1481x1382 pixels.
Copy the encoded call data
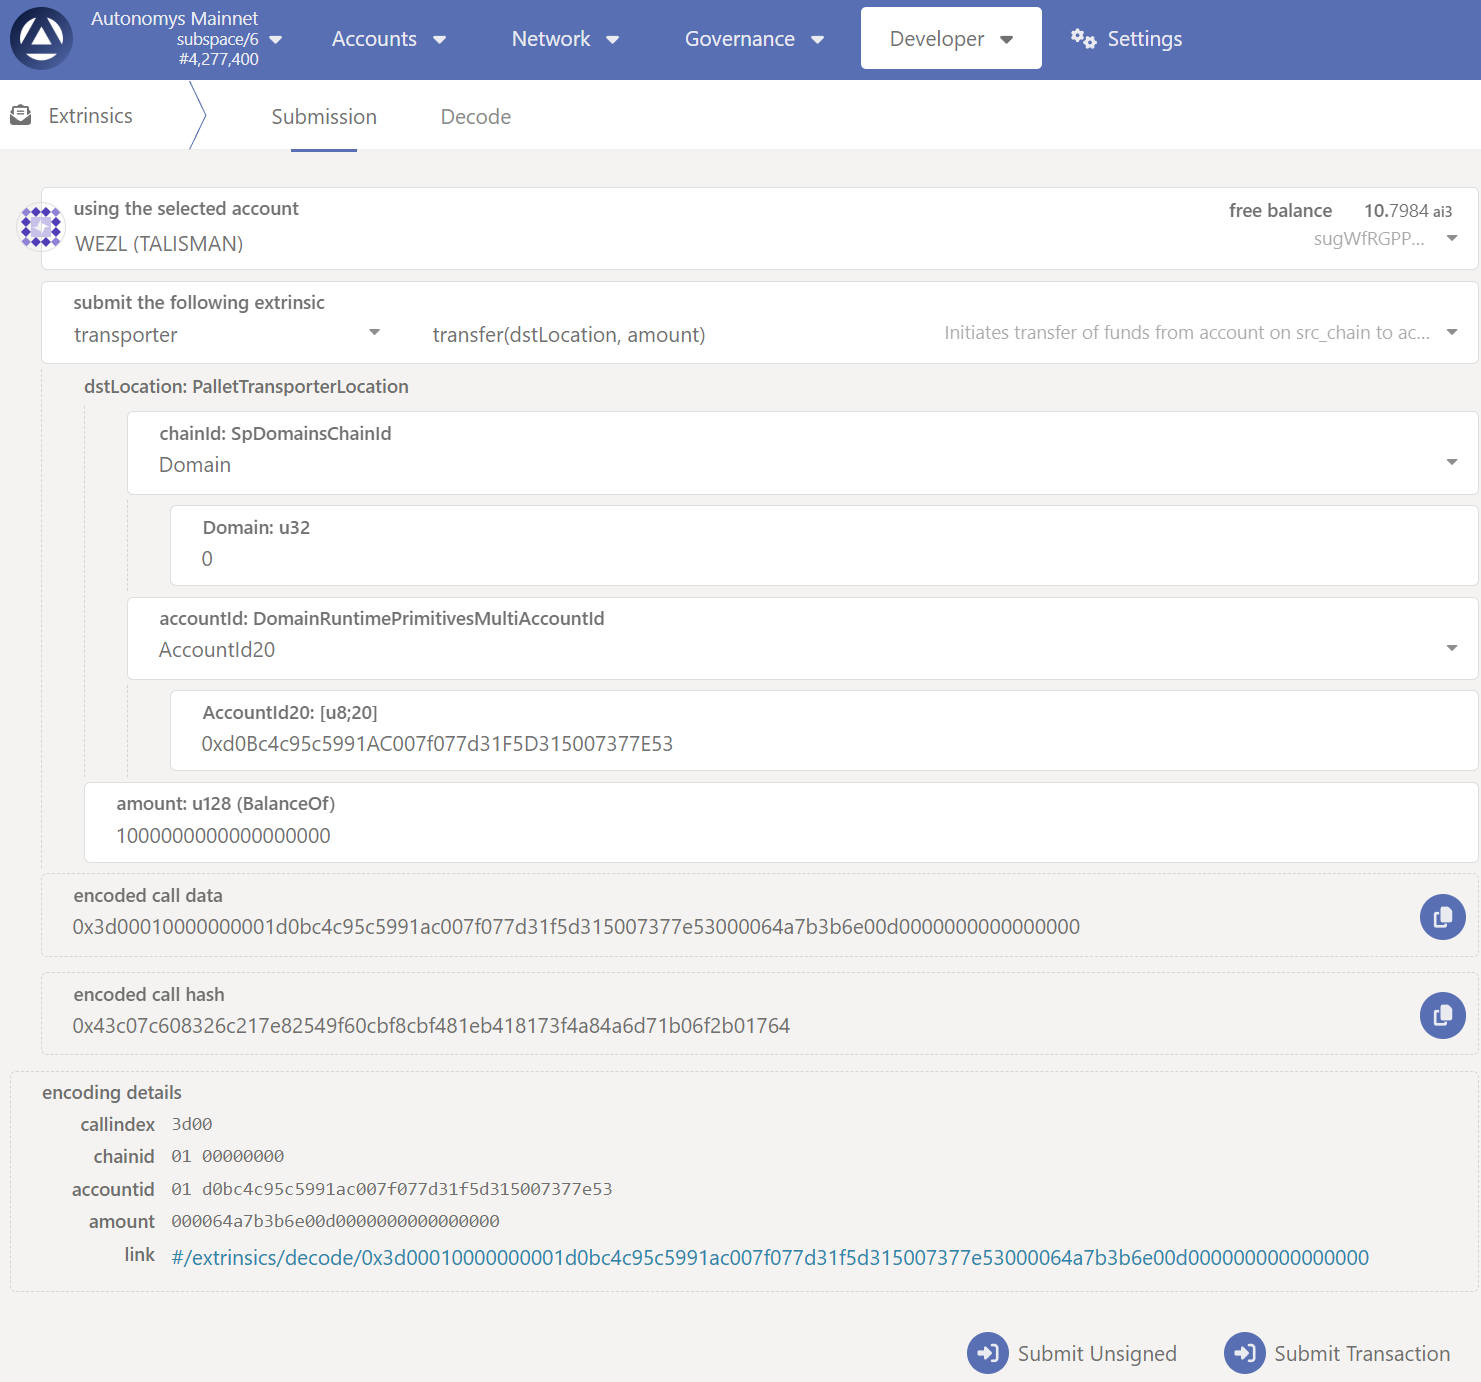point(1442,917)
